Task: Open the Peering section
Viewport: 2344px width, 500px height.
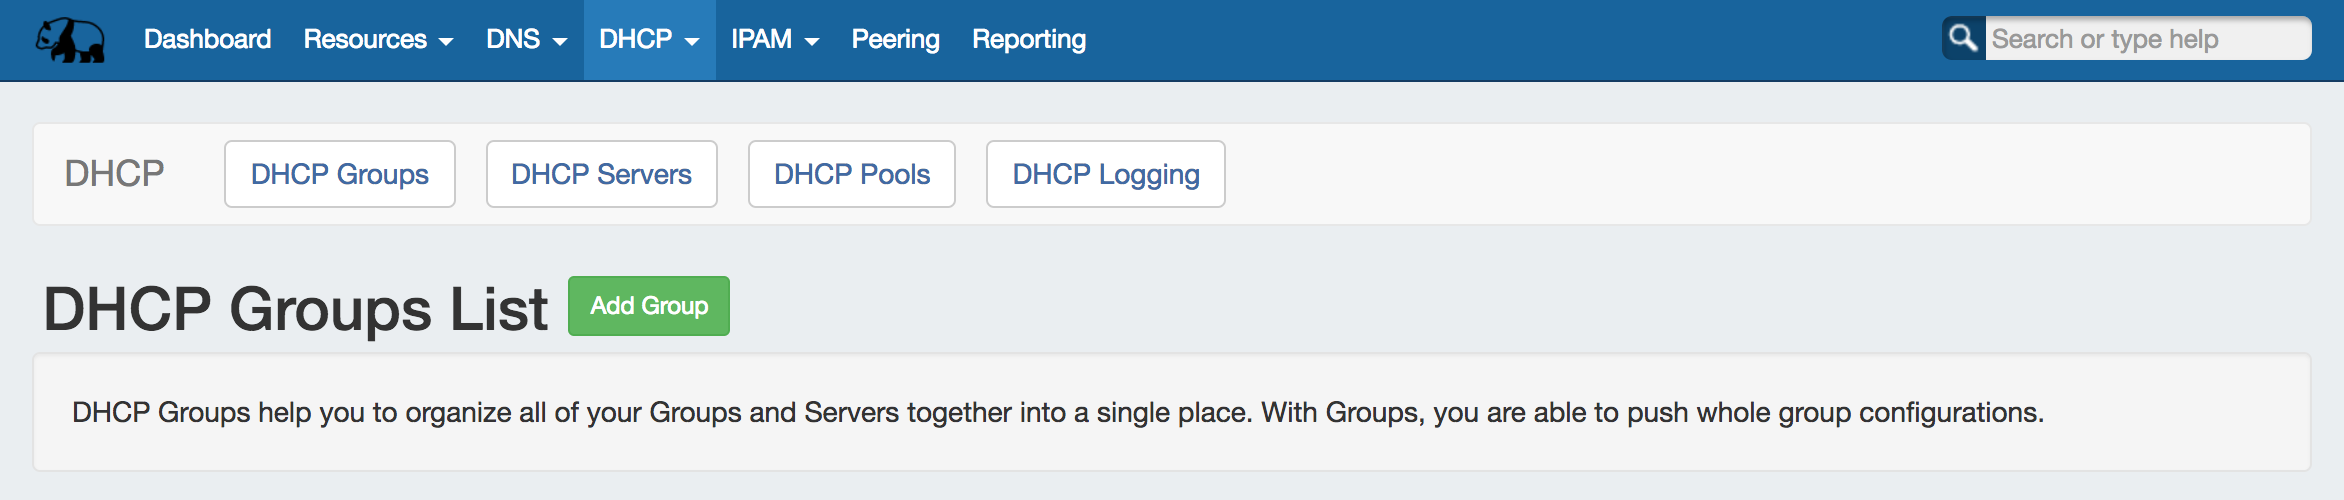Action: pyautogui.click(x=895, y=39)
